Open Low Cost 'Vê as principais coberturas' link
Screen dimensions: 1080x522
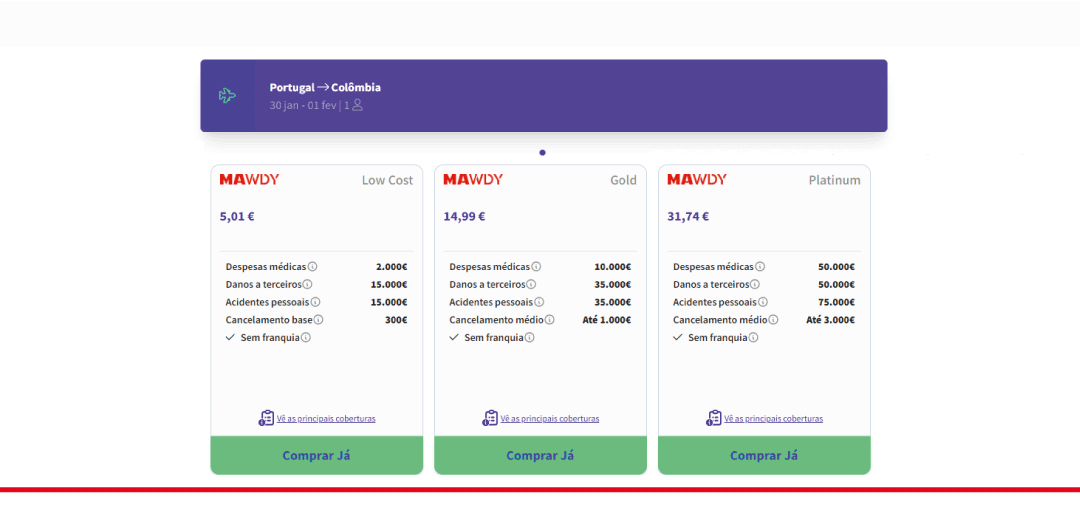326,419
